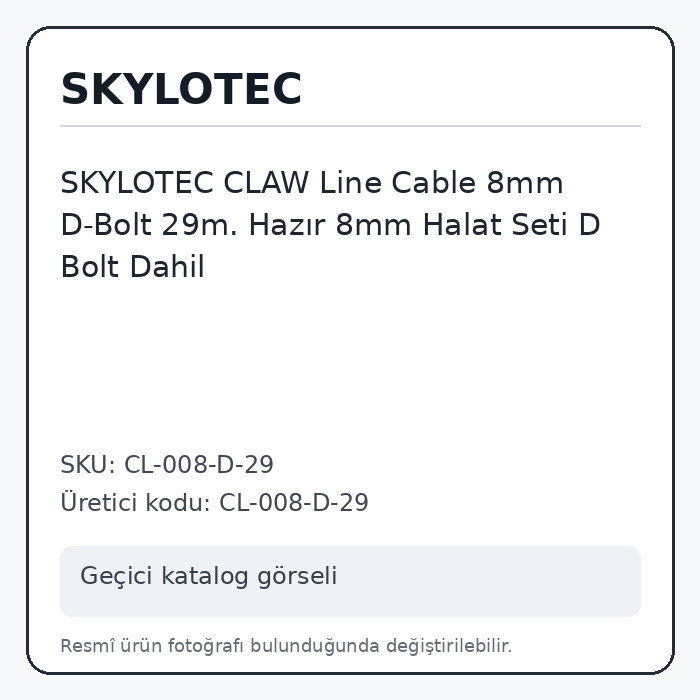Click the 'Halat Seti D' text

coord(511,225)
